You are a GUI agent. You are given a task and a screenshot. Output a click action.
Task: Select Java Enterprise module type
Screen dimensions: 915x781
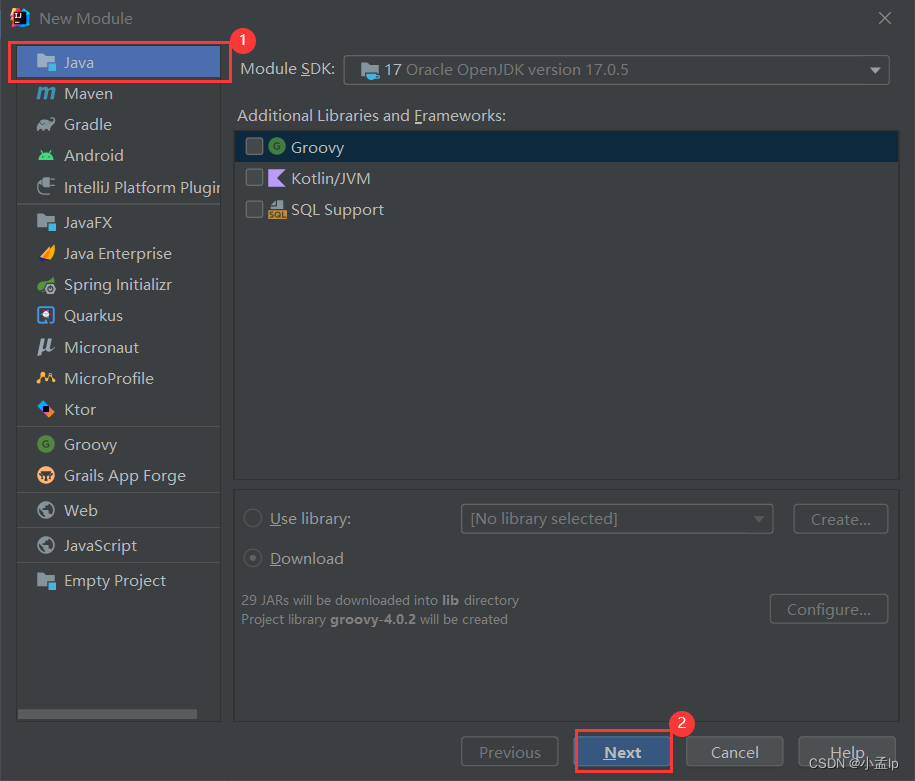tap(118, 253)
